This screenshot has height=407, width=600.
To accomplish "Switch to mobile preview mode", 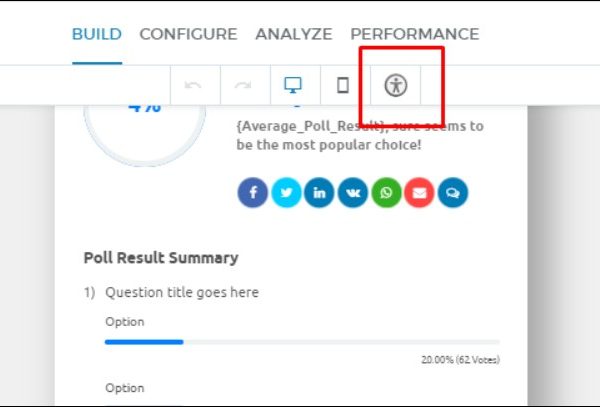I will [343, 86].
